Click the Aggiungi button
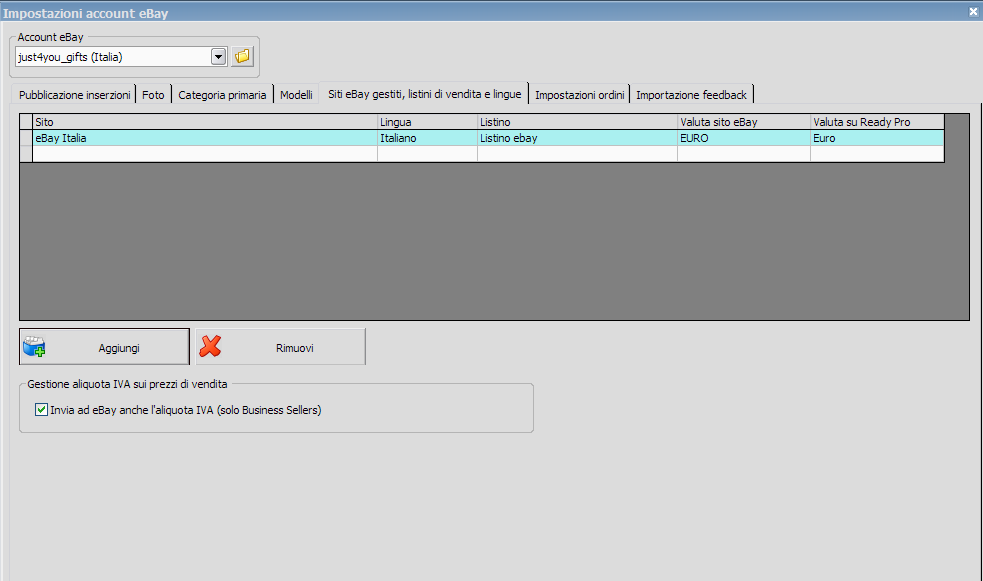 coord(104,347)
